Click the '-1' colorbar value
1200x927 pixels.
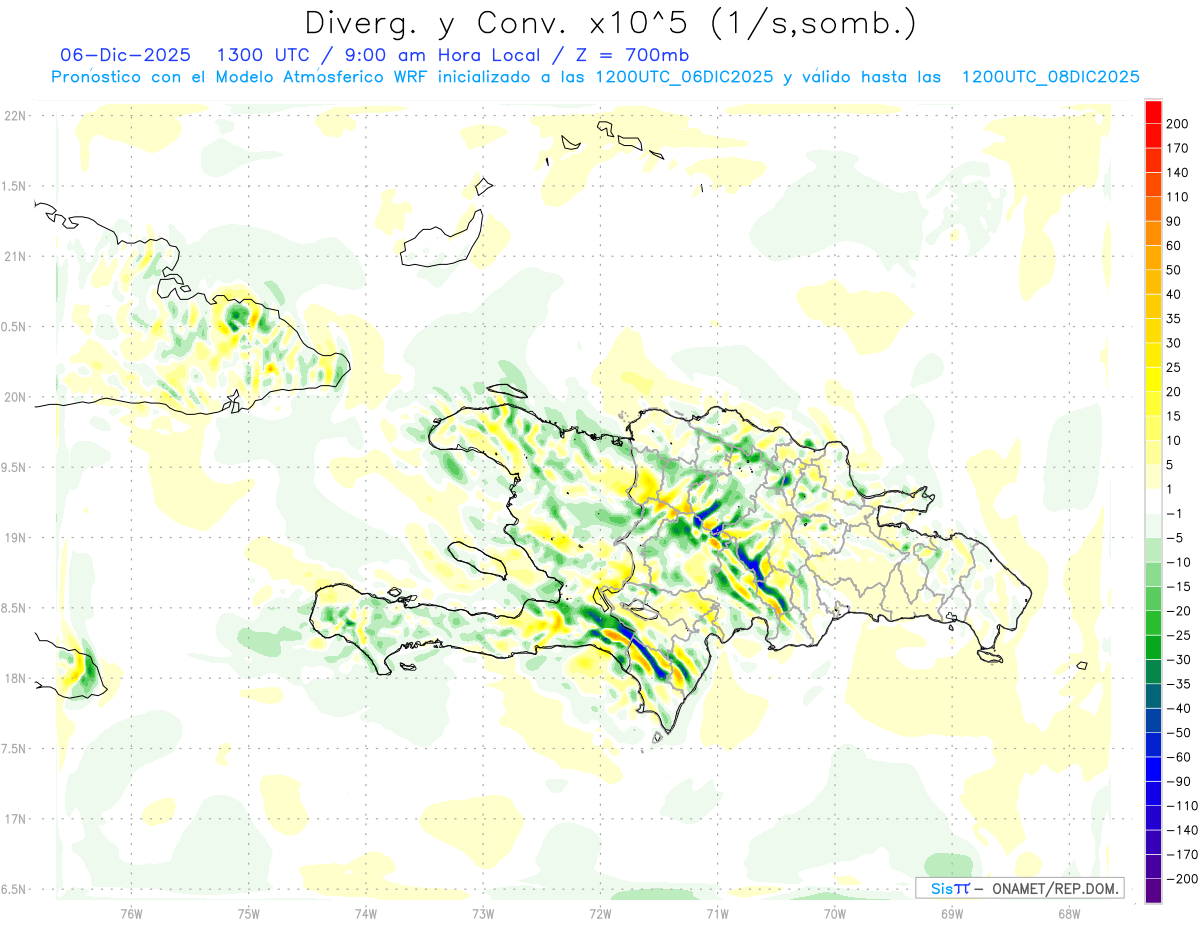coord(1176,513)
